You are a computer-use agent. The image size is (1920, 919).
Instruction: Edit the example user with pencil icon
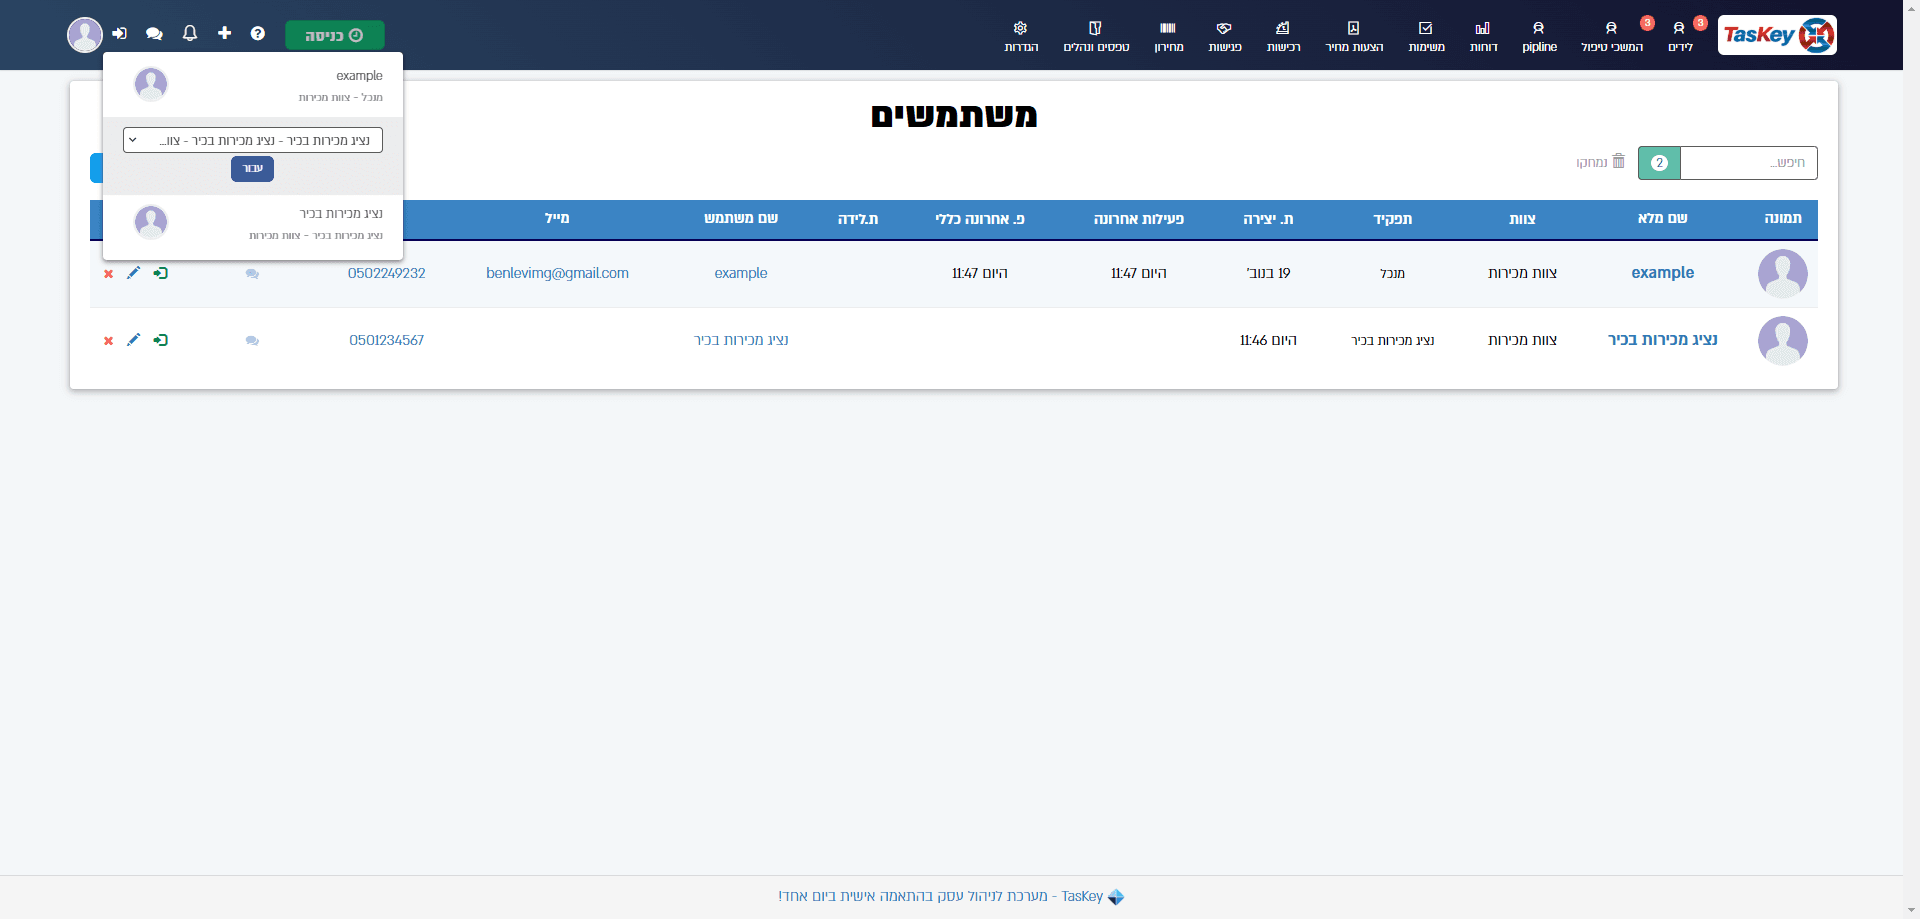(x=133, y=273)
